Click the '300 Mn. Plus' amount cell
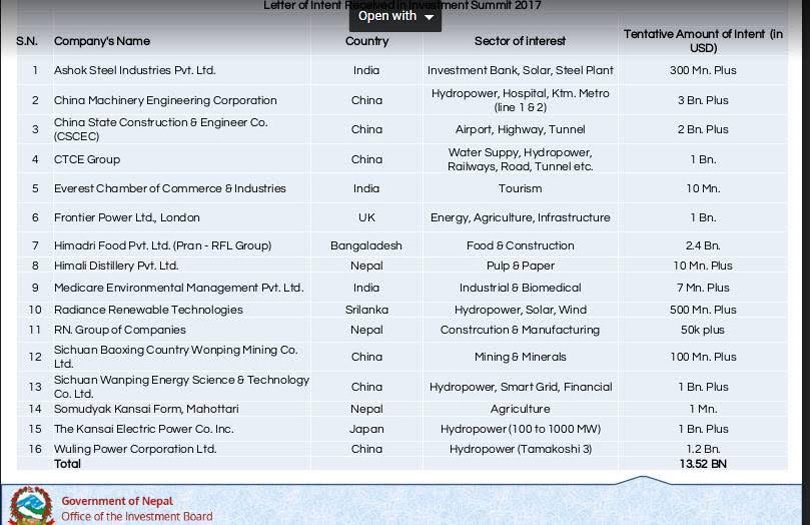Viewport: 810px width, 525px height. [x=703, y=70]
